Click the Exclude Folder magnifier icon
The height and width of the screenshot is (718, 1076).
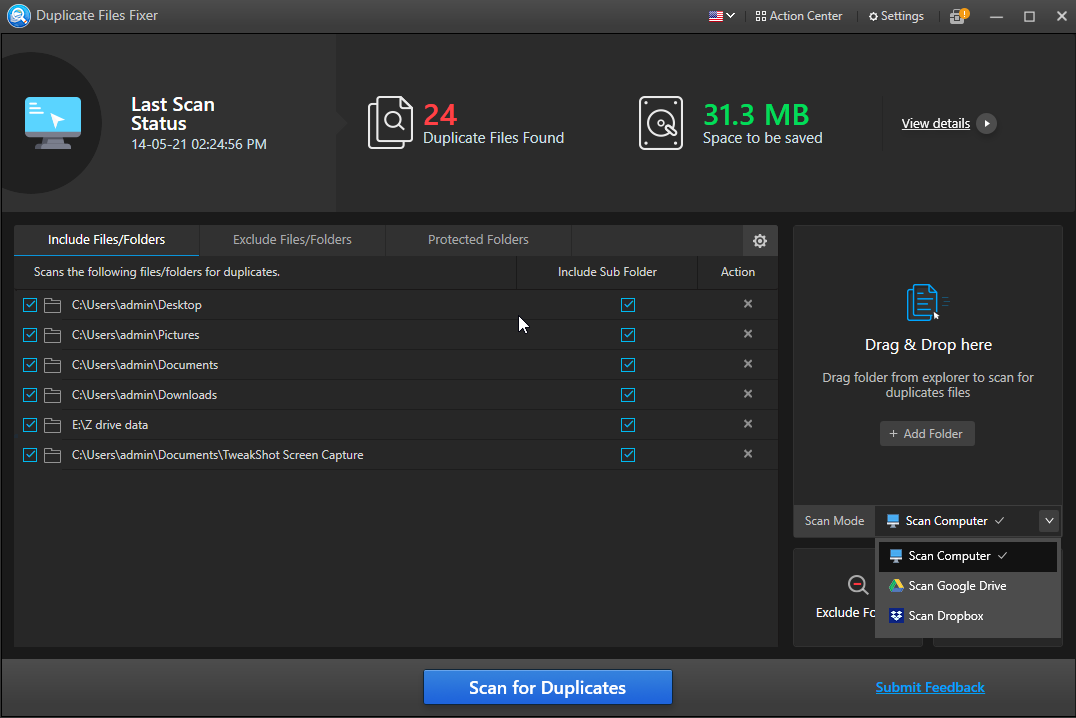[857, 585]
